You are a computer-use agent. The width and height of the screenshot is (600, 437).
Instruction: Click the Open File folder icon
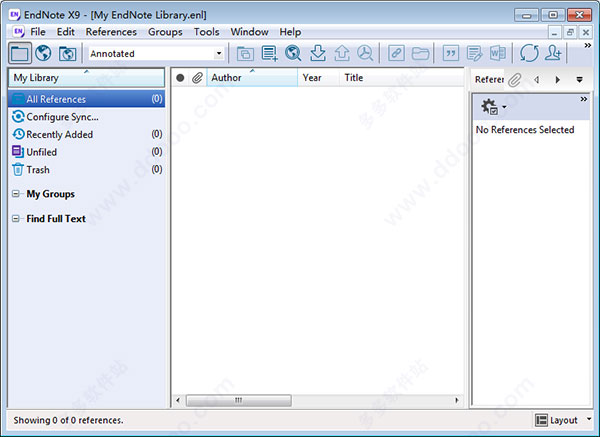(x=420, y=54)
